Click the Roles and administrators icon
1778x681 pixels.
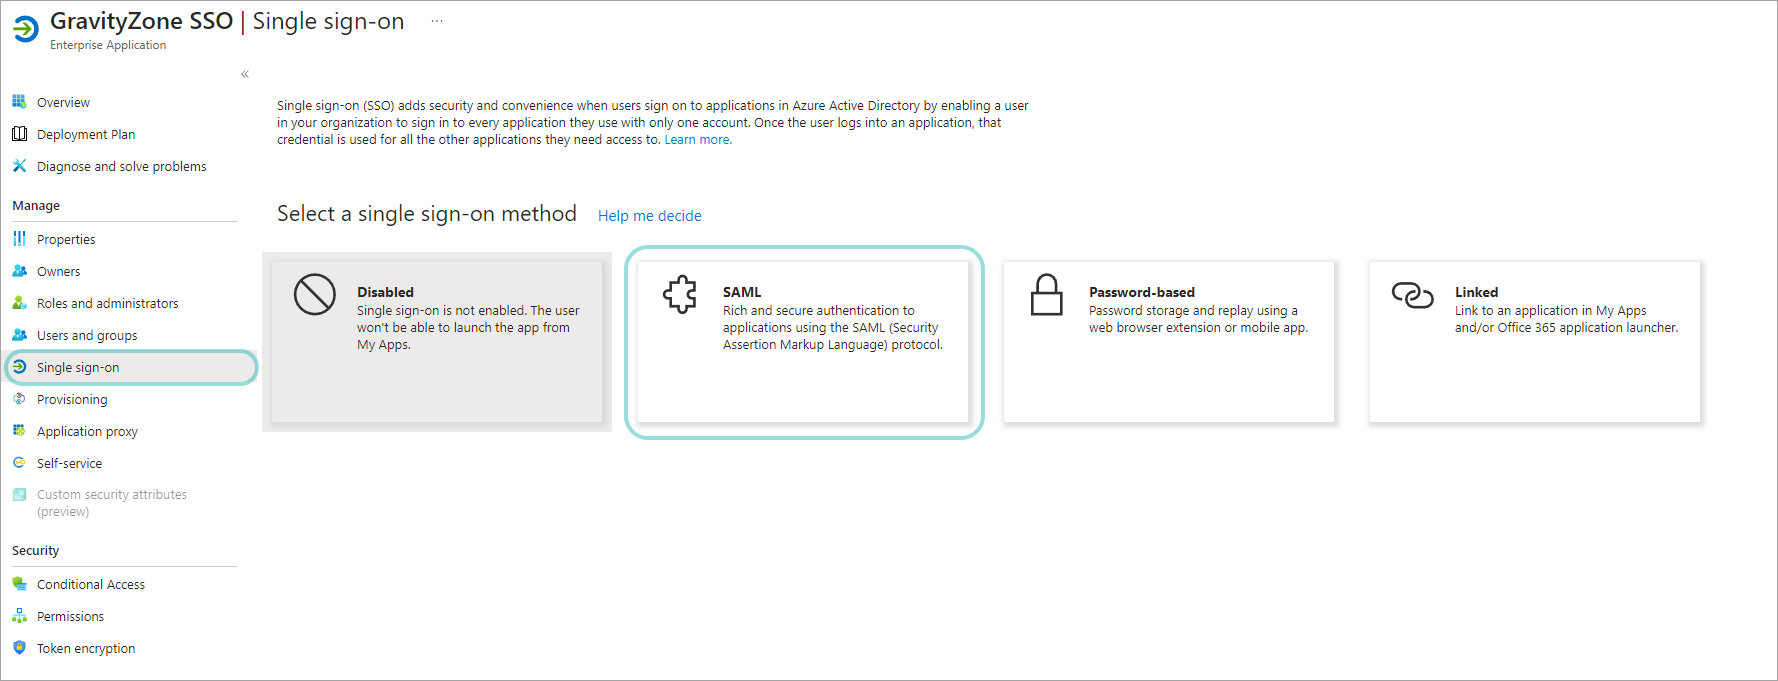[19, 303]
